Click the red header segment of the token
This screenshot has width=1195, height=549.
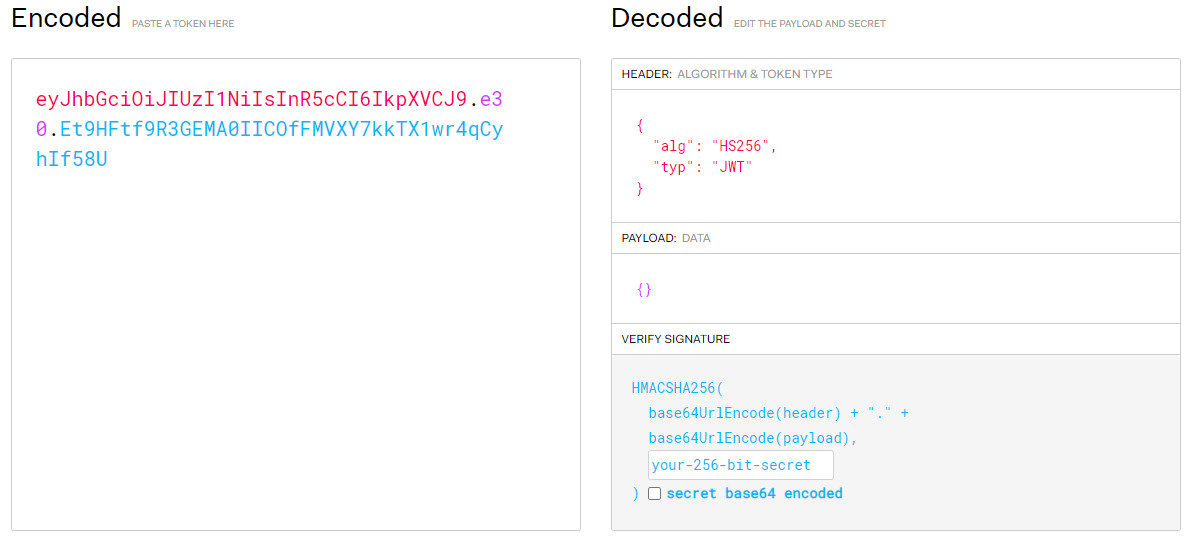(251, 99)
